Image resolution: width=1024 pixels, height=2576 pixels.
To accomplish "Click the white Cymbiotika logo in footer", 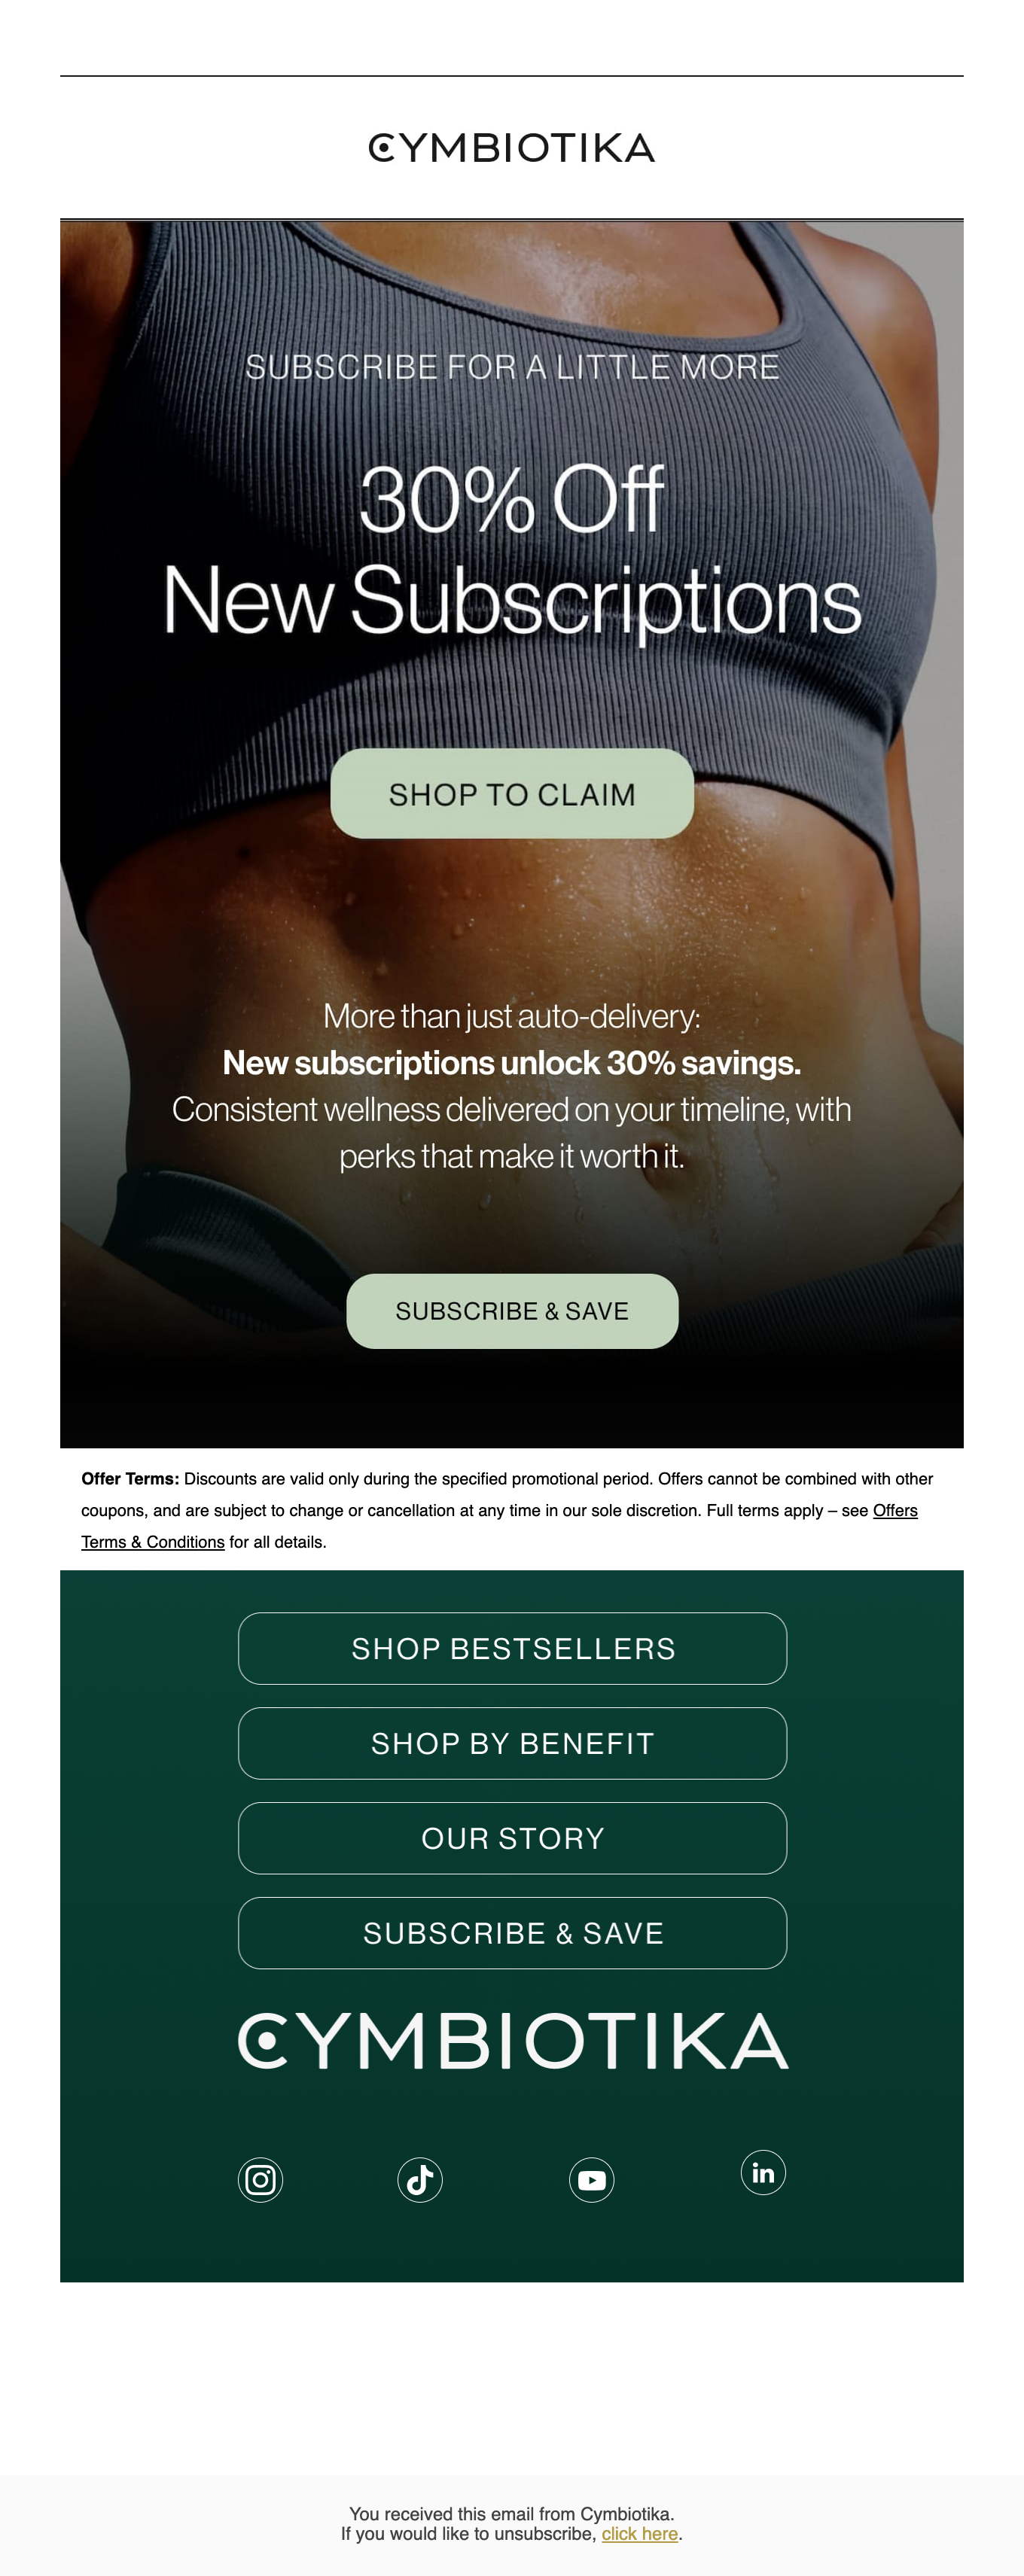I will tap(513, 2041).
